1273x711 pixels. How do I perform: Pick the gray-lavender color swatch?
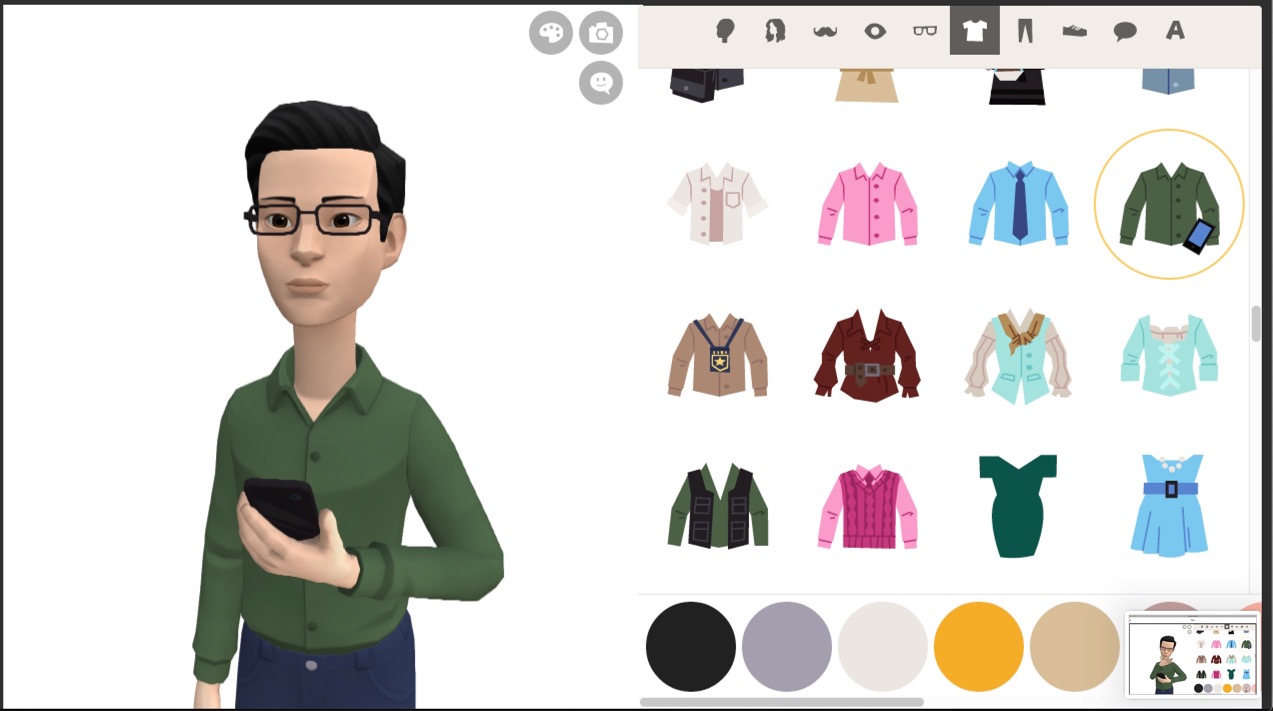click(x=787, y=647)
